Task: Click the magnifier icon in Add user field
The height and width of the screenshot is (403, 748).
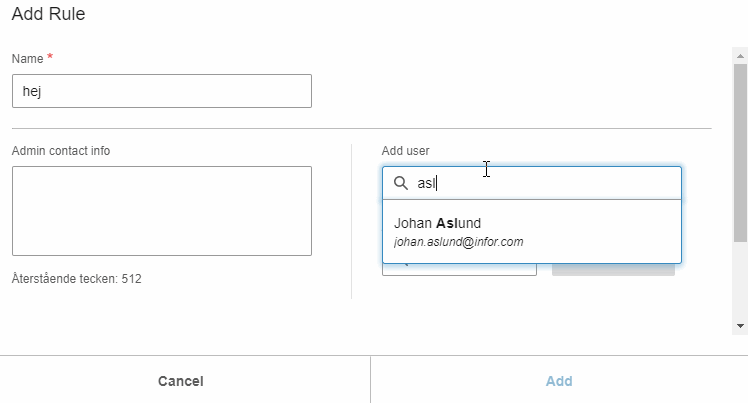Action: [400, 183]
